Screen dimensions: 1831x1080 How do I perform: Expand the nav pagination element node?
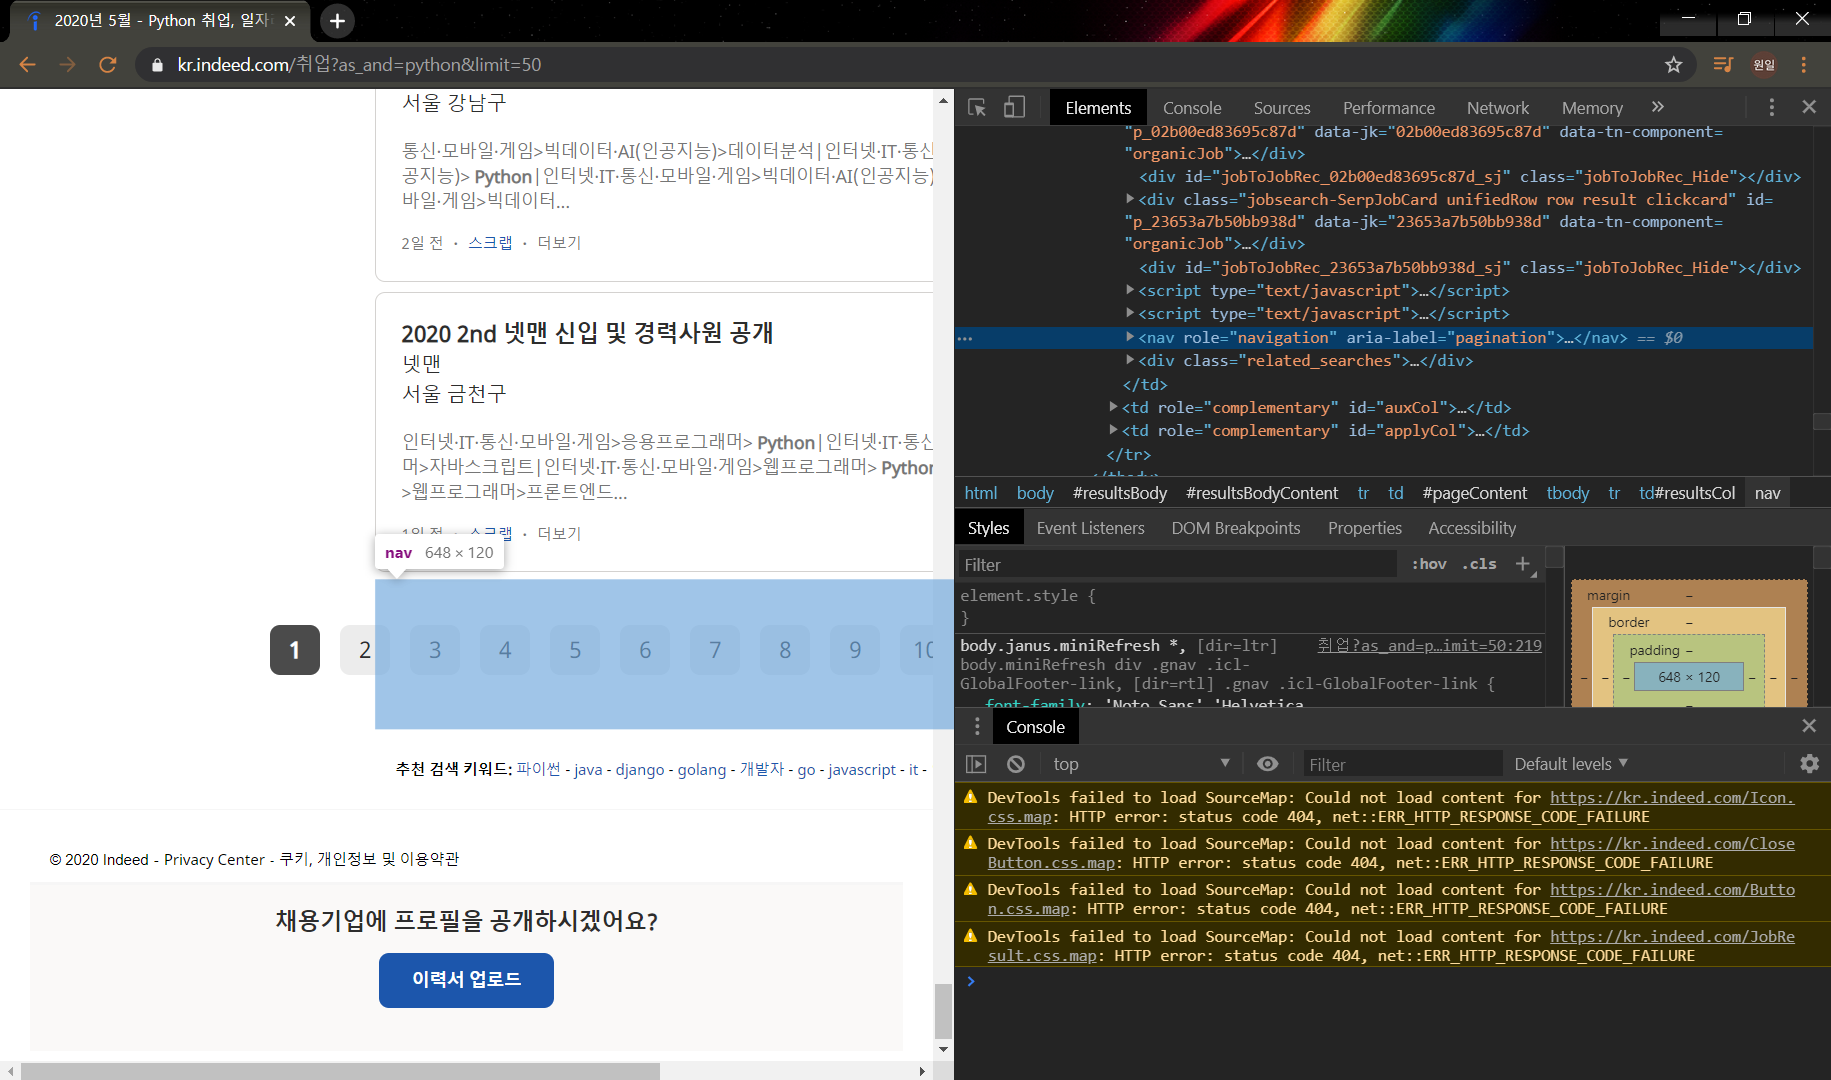1130,337
